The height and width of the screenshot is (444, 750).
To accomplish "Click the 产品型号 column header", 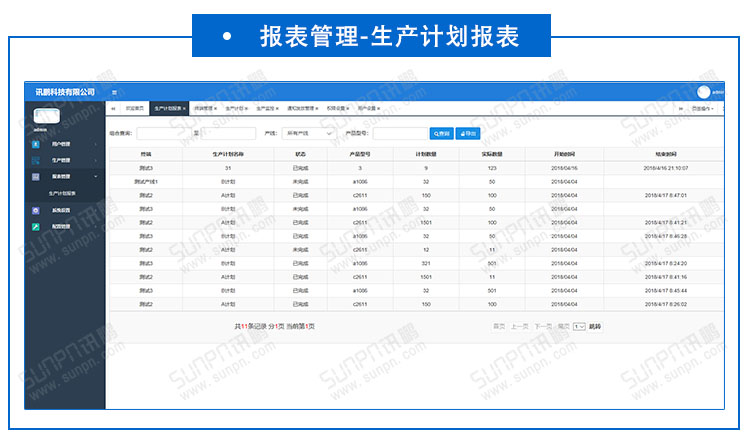I will [x=360, y=154].
